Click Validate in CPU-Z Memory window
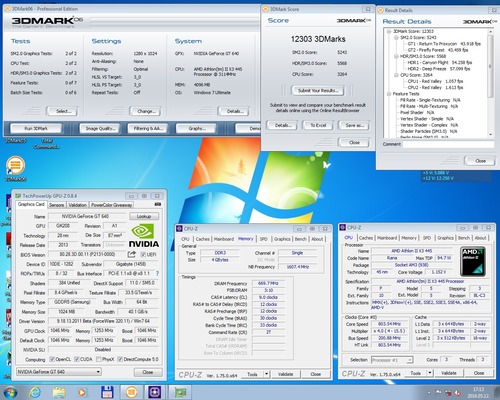Screen dimensions: 500x400 [x=285, y=374]
